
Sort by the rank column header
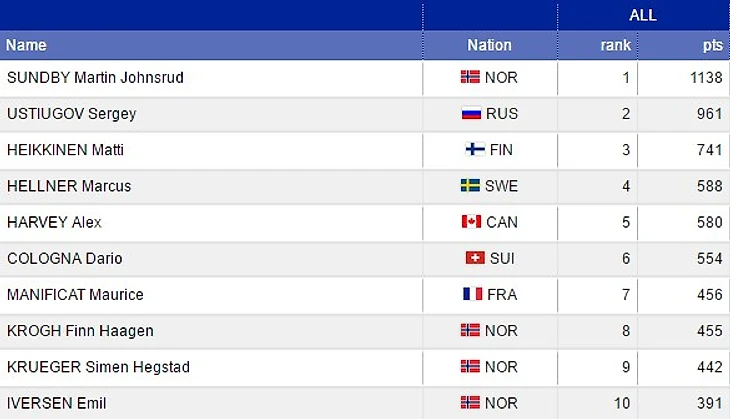pos(615,45)
